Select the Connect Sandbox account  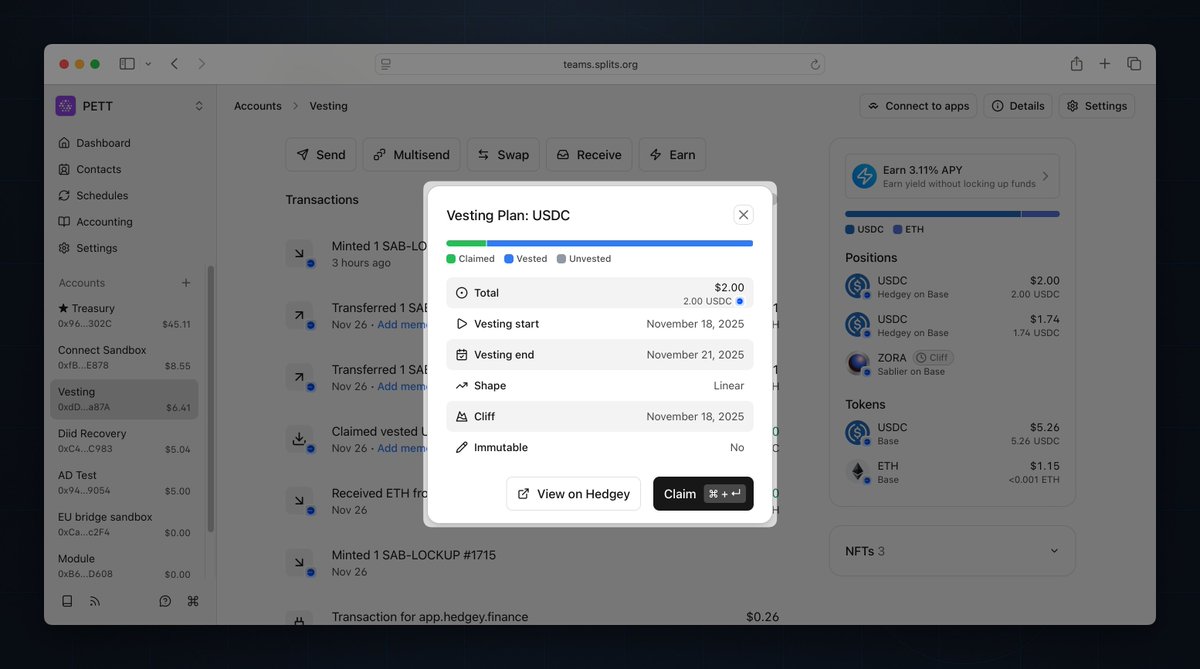(124, 358)
